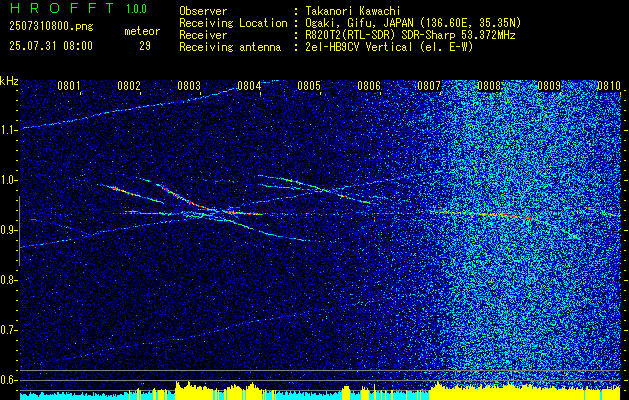629x400 pixels.
Task: Click the 0807 time marker
Action: [429, 86]
